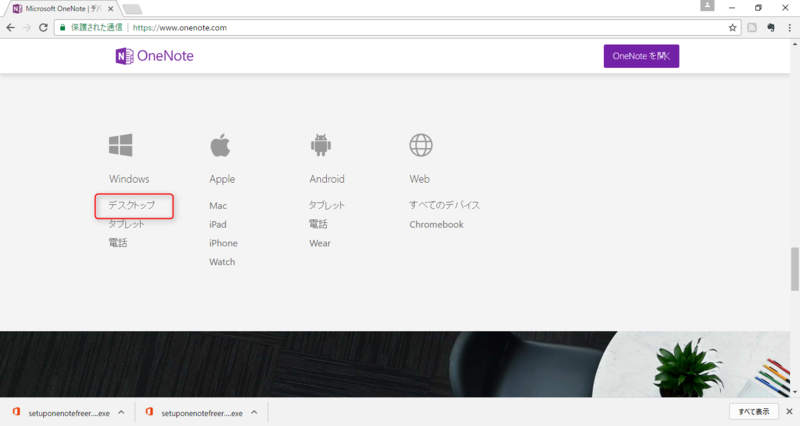Open the Android Wear link
The height and width of the screenshot is (426, 800).
320,243
